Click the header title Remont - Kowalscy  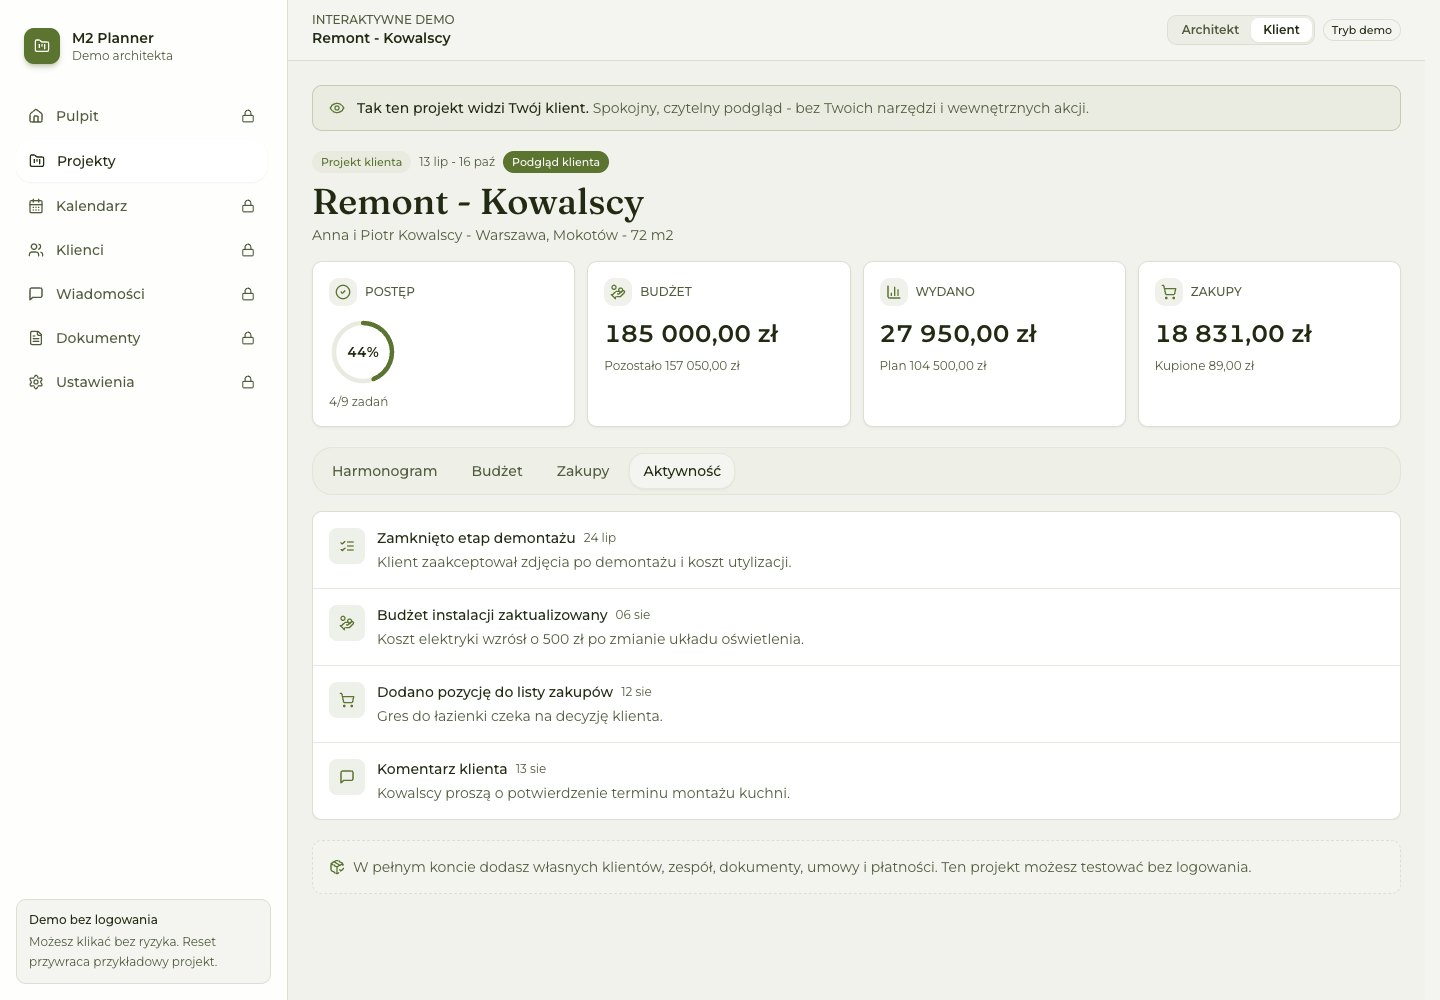click(x=381, y=38)
